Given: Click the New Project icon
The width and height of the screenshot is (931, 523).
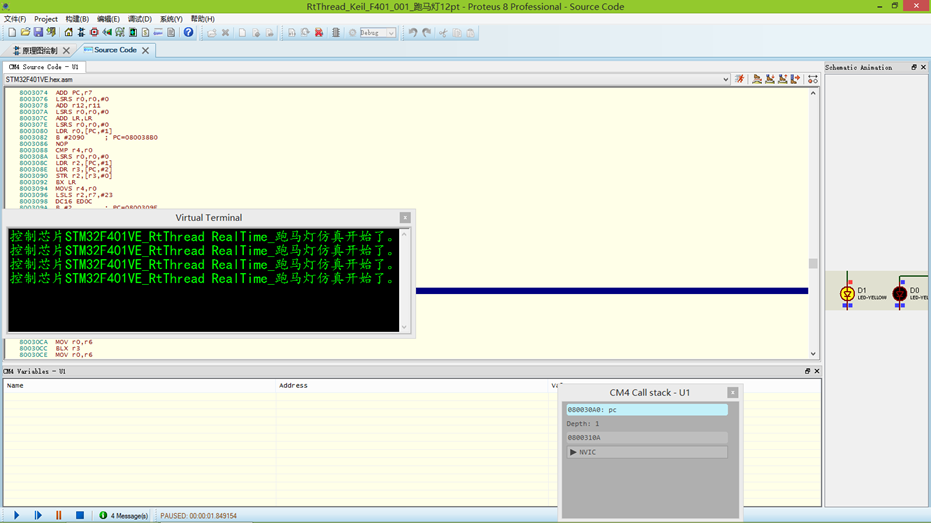Looking at the screenshot, I should (12, 33).
